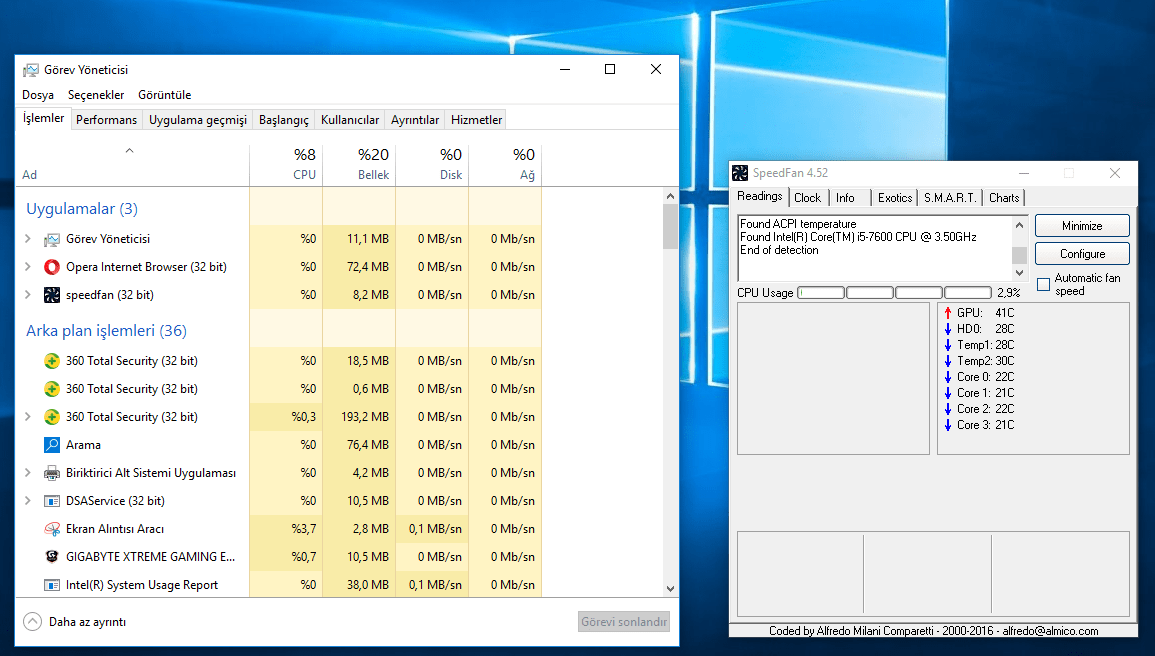Switch to the Başlangıç tab

click(x=284, y=120)
